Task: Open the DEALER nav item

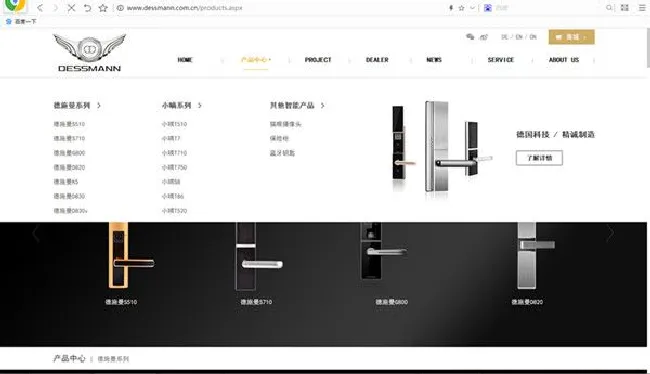Action: click(x=377, y=60)
